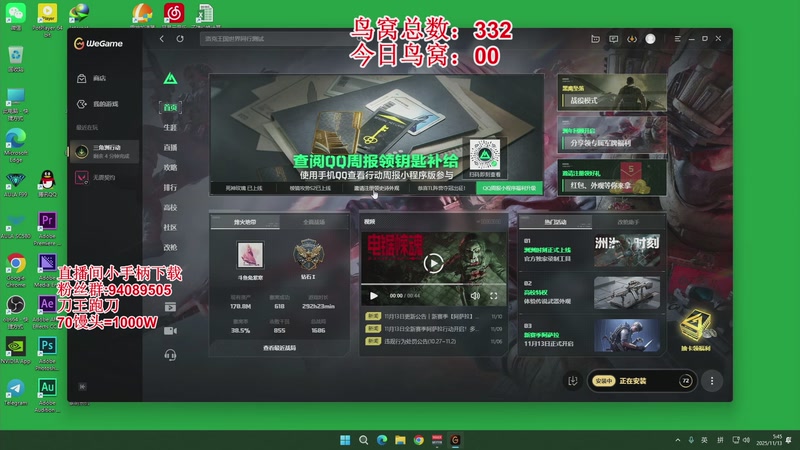Open the download manager icon in title bar
The image size is (800, 450).
[x=632, y=39]
